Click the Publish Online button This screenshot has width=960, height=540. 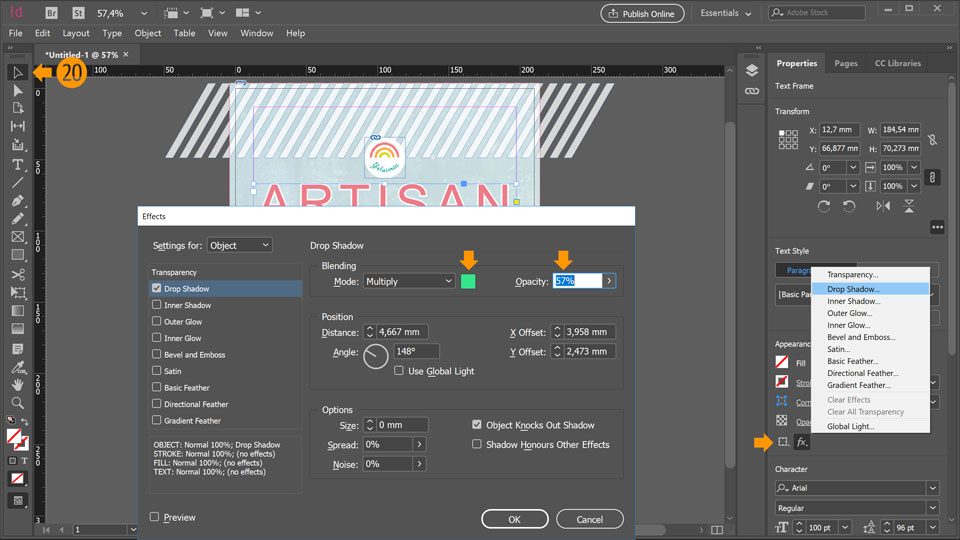pyautogui.click(x=642, y=14)
